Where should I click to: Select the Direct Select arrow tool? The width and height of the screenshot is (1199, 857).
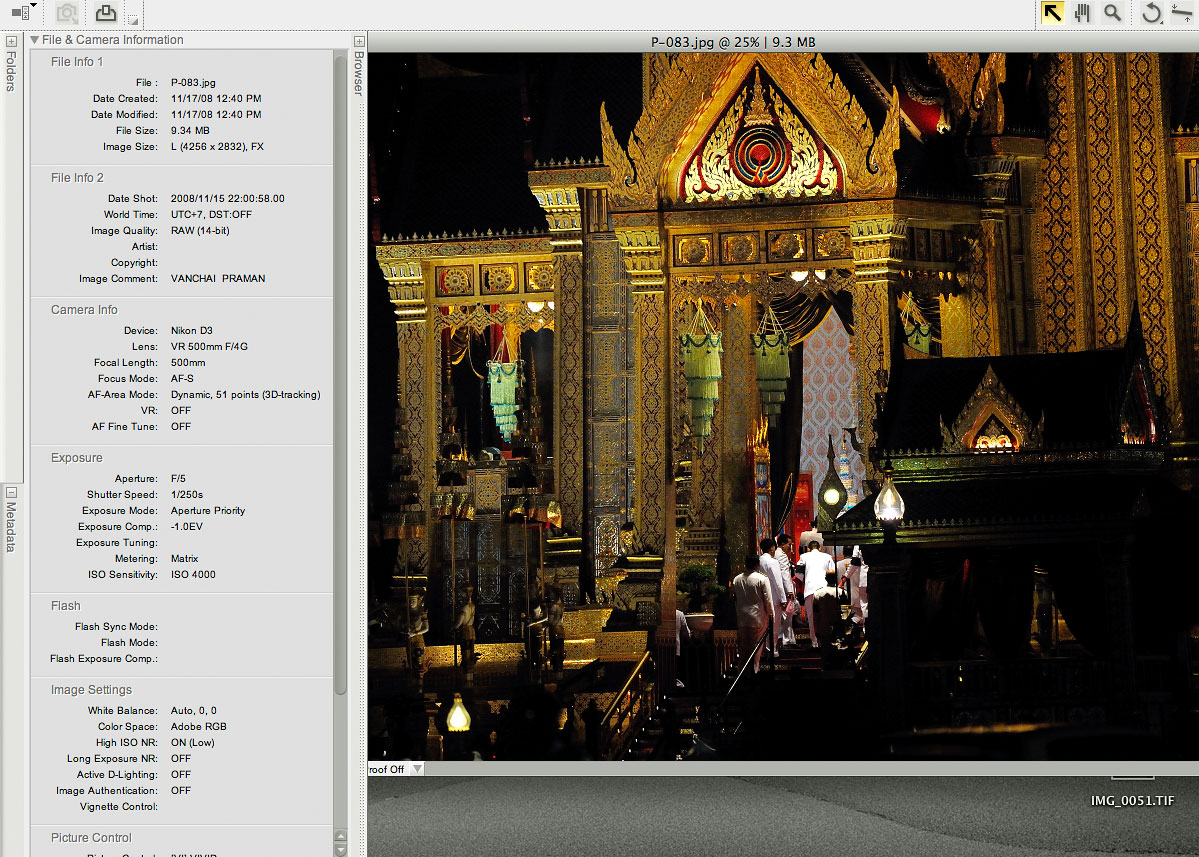click(x=1052, y=13)
